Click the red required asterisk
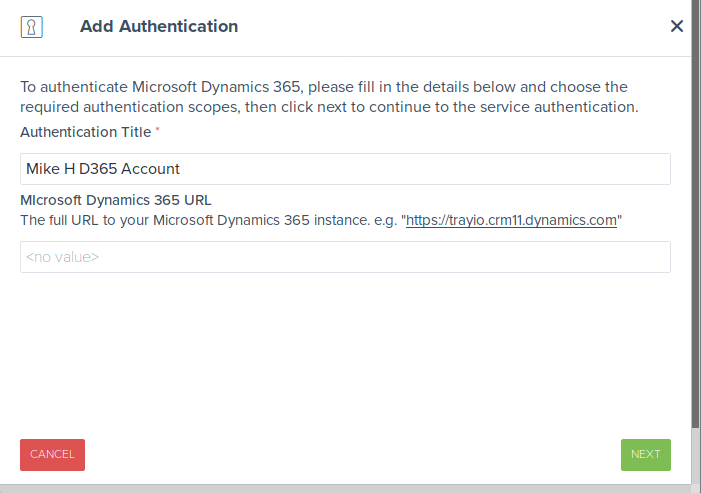 (157, 131)
